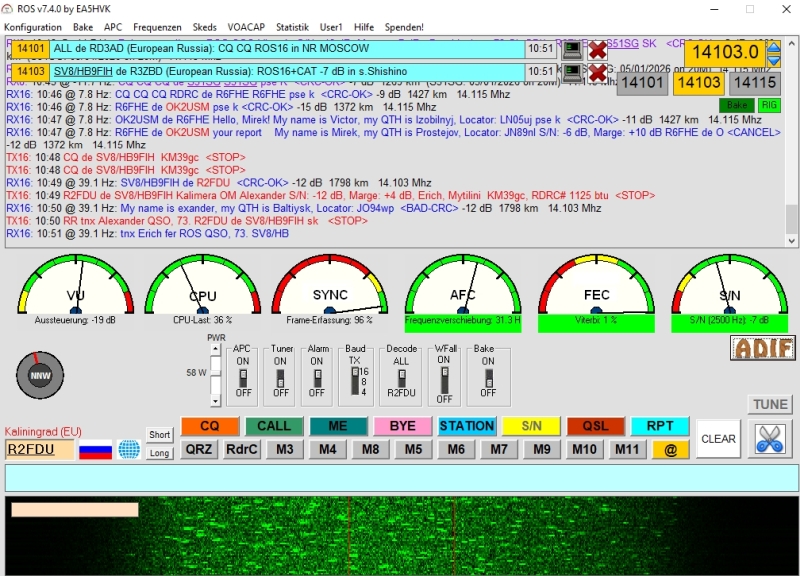Click PWR slider down arrow
This screenshot has width=800, height=576.
tap(215, 401)
